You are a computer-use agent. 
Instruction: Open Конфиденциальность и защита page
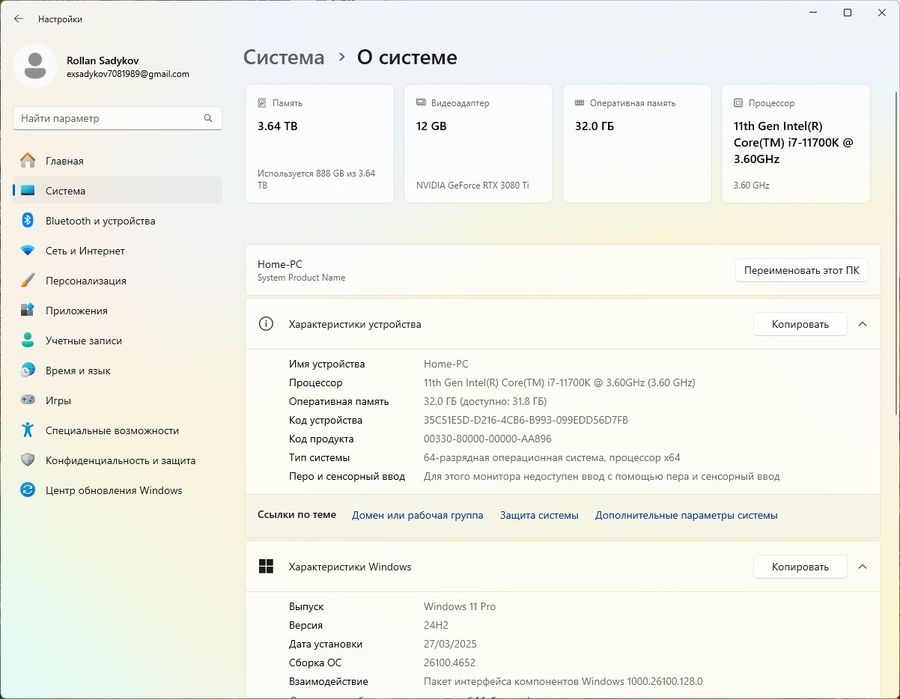point(117,460)
